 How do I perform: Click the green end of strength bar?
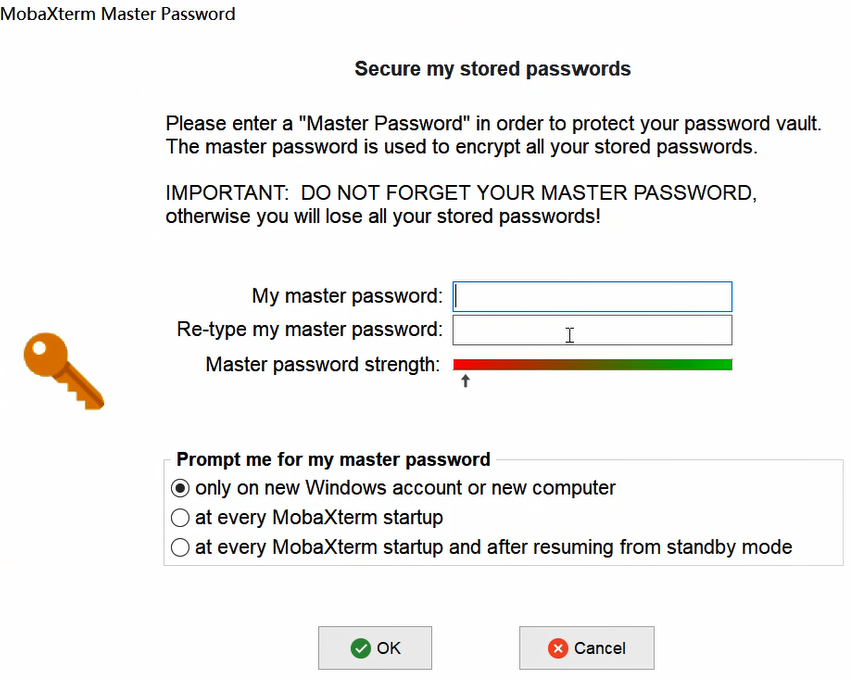(724, 364)
